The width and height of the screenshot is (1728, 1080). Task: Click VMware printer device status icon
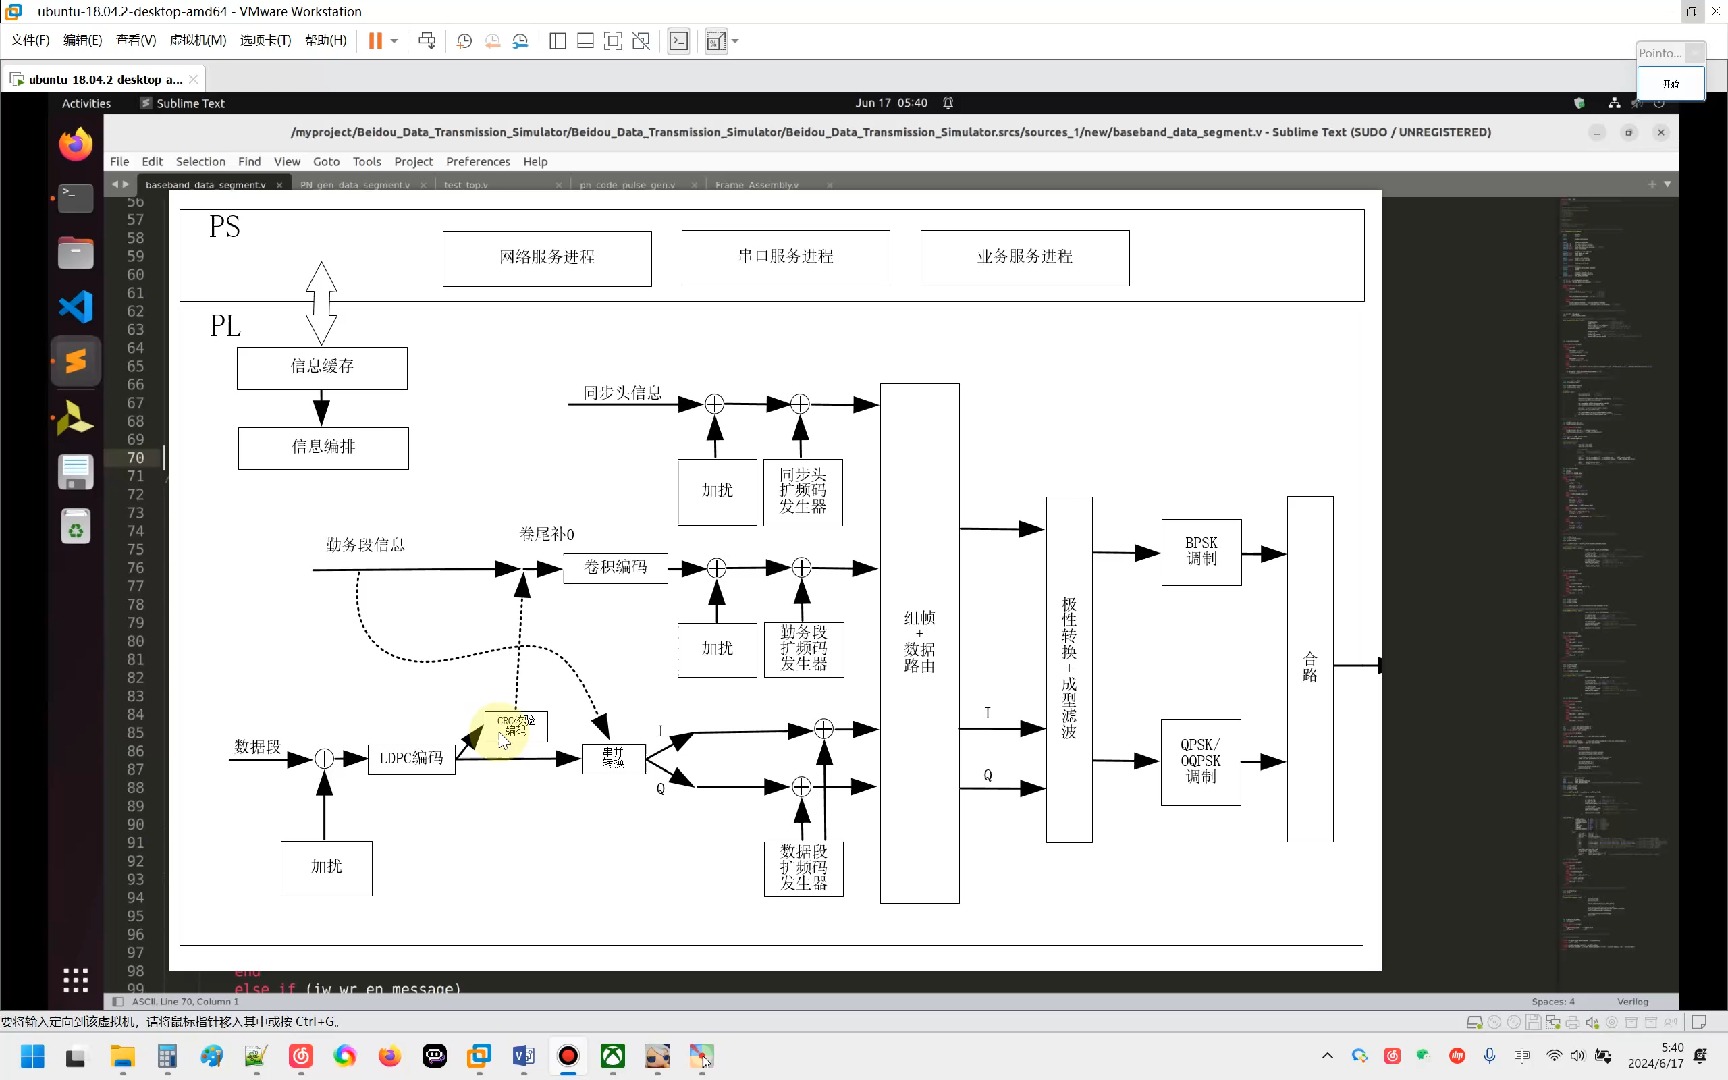(x=1572, y=1022)
